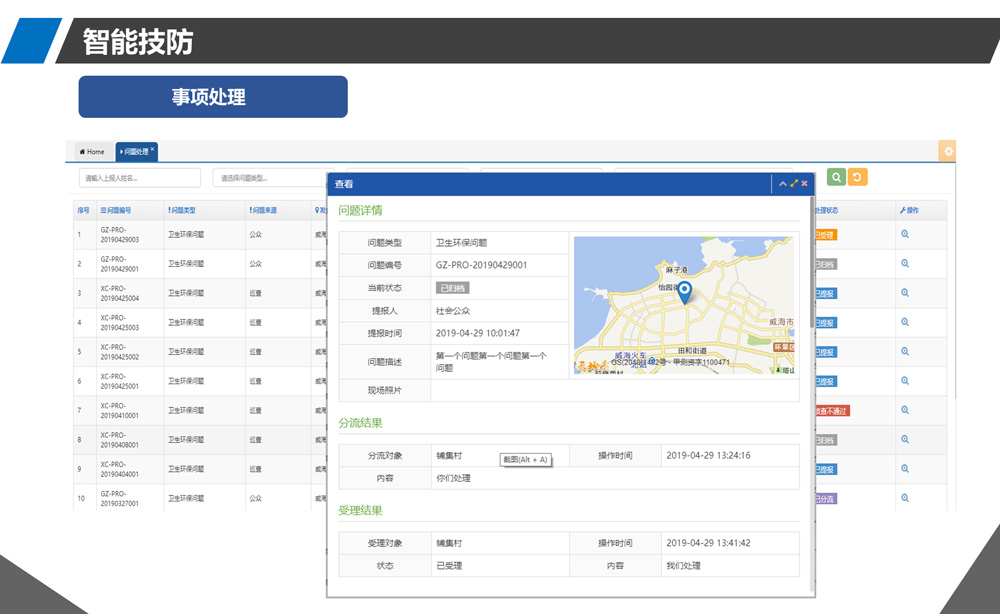View details magnifier for row GZ-PRO-20190327001
Image resolution: width=1000 pixels, height=614 pixels.
click(x=905, y=498)
